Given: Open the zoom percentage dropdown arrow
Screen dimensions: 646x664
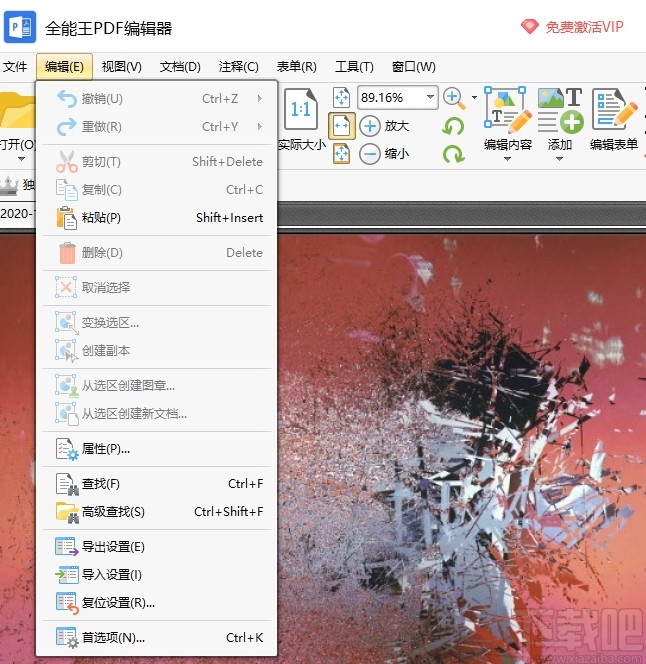Looking at the screenshot, I should [430, 97].
